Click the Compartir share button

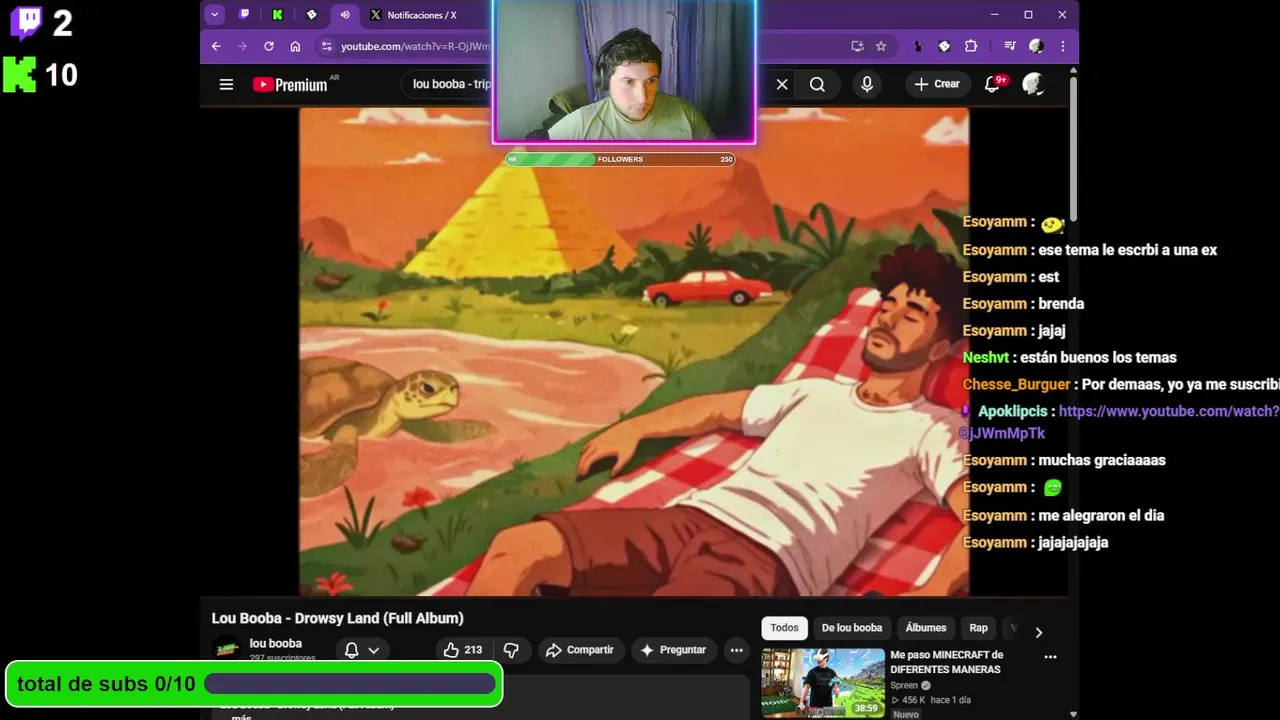click(x=580, y=650)
